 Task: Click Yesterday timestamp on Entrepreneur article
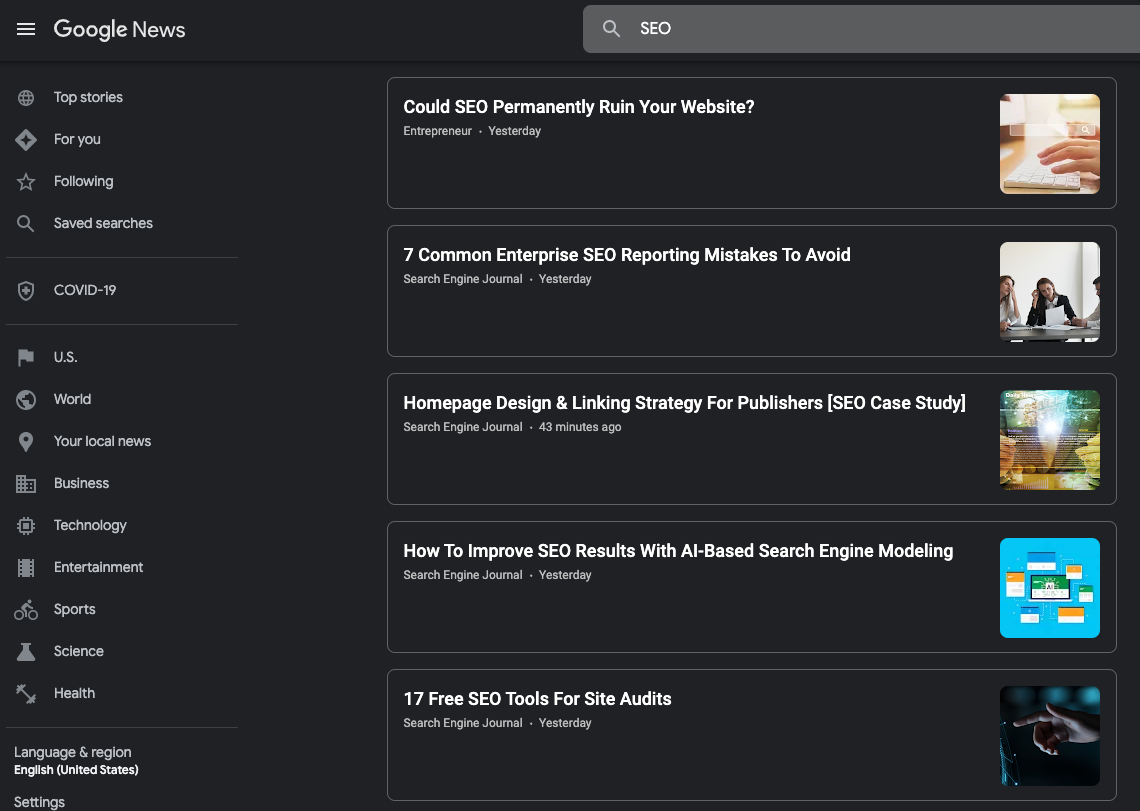[x=515, y=131]
